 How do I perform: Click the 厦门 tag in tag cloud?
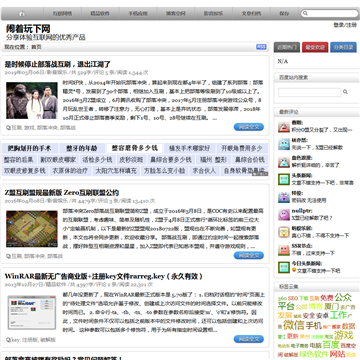[331, 306]
